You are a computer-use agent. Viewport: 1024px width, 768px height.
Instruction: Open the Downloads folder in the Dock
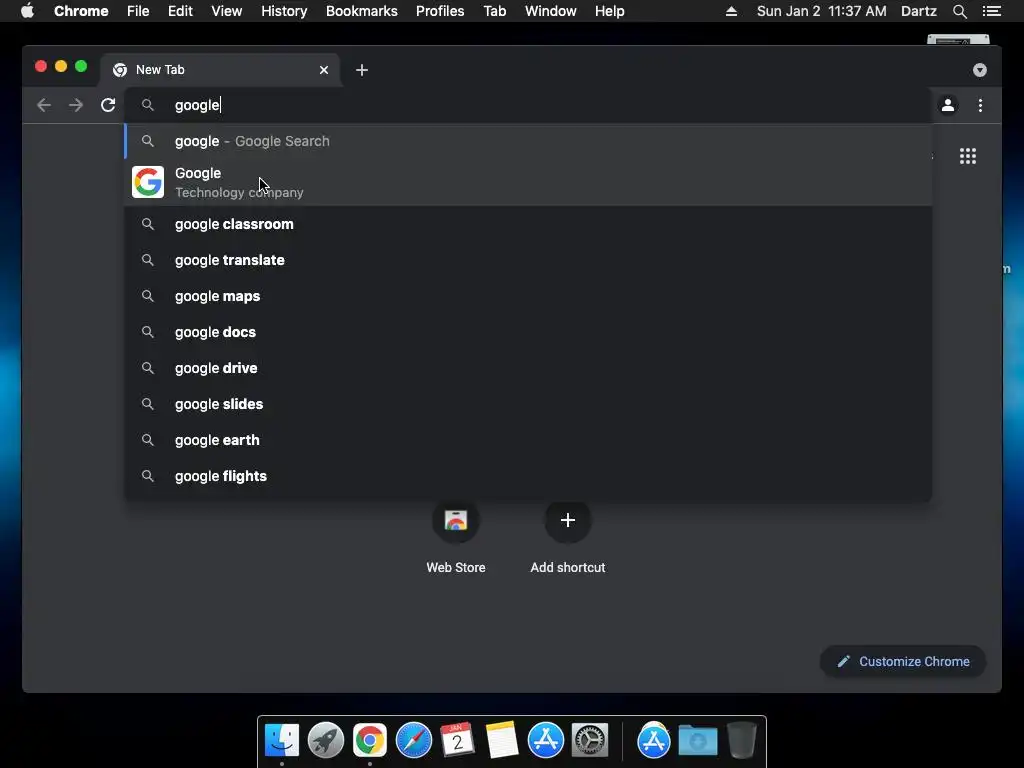click(697, 741)
